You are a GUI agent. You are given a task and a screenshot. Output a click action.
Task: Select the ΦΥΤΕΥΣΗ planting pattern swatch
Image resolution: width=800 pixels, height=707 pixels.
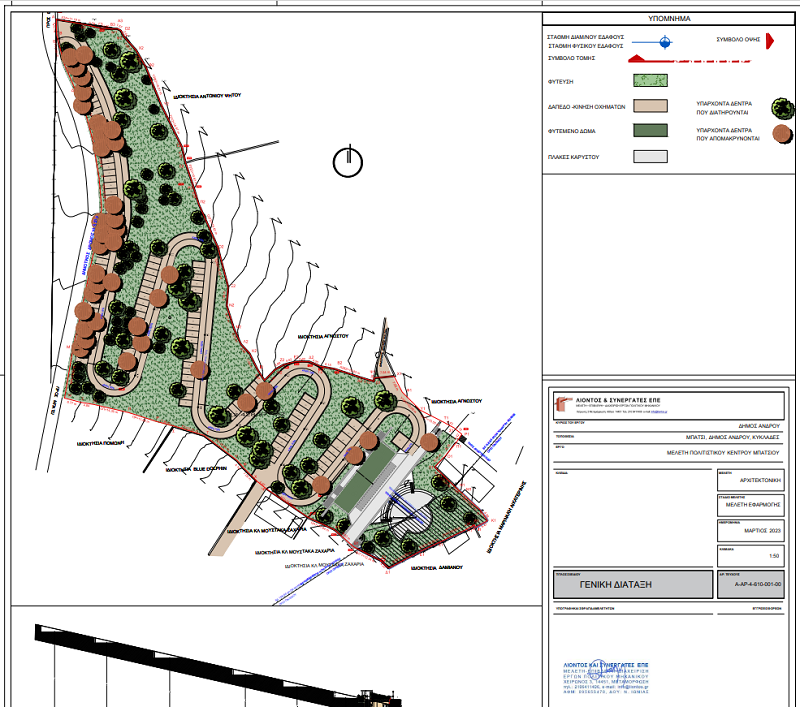(x=650, y=80)
